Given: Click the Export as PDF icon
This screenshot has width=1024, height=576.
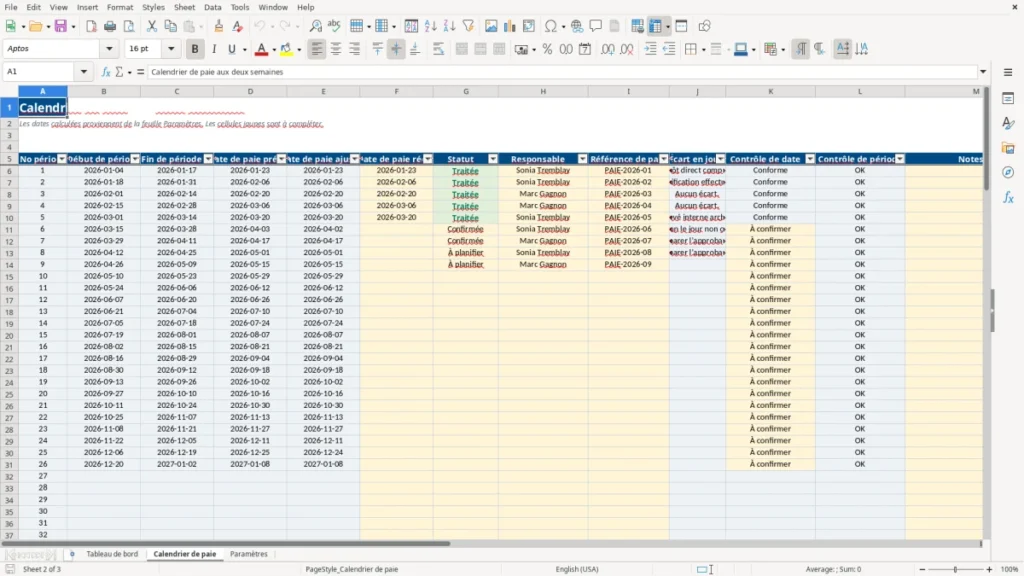Looking at the screenshot, I should click(91, 26).
